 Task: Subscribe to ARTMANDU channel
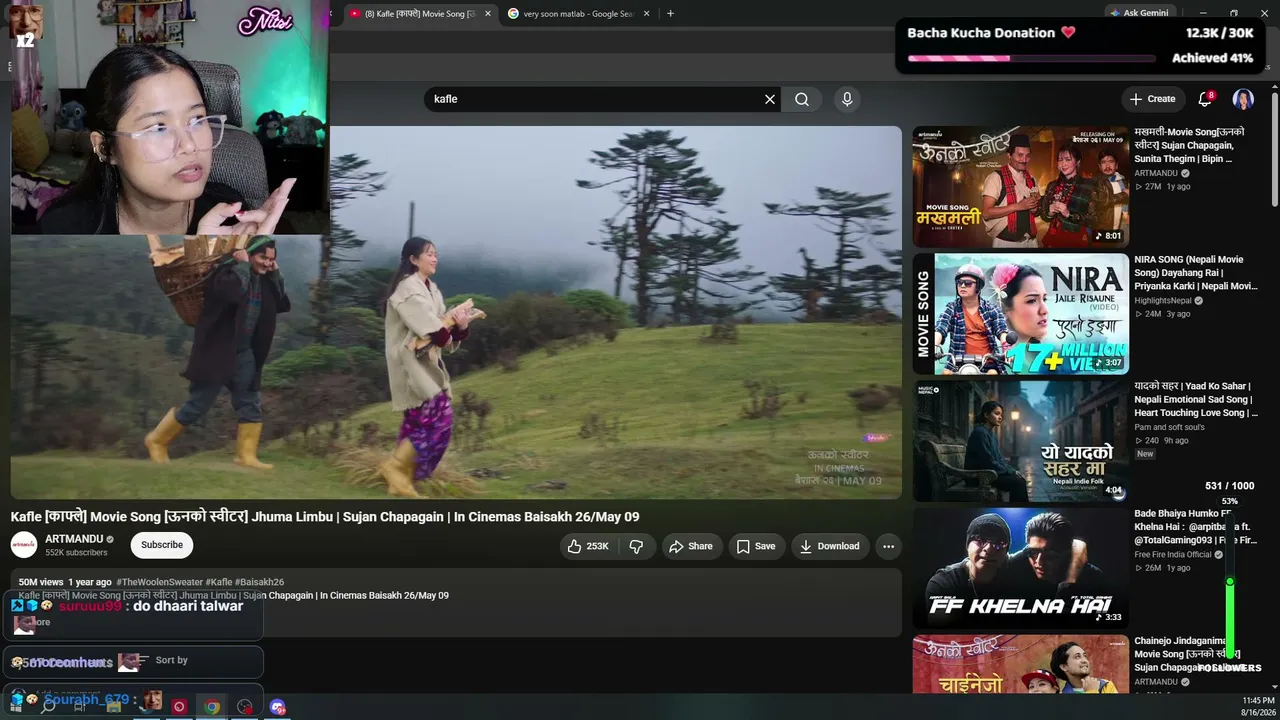tap(162, 545)
